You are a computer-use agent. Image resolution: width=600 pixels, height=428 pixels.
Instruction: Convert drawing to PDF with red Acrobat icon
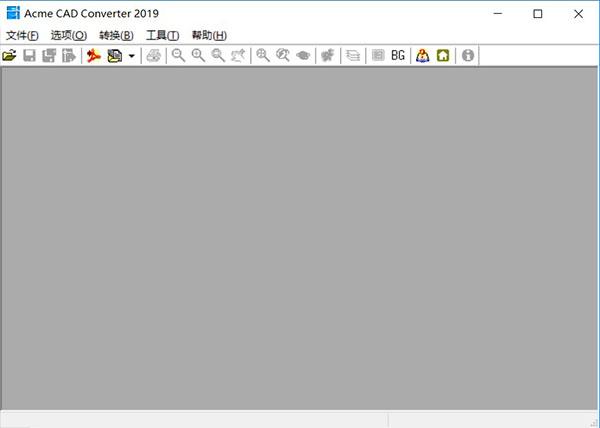click(94, 55)
